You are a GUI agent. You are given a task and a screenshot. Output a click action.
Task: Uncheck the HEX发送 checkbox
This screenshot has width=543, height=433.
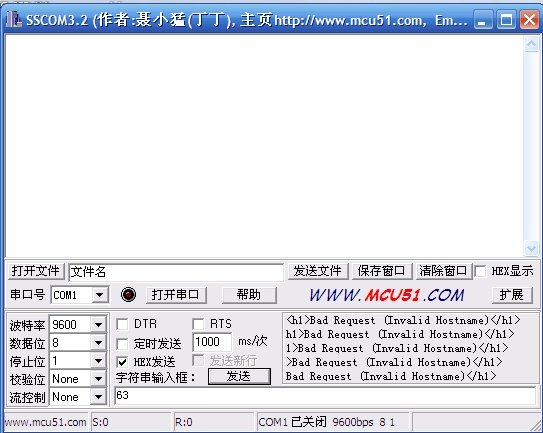[122, 362]
